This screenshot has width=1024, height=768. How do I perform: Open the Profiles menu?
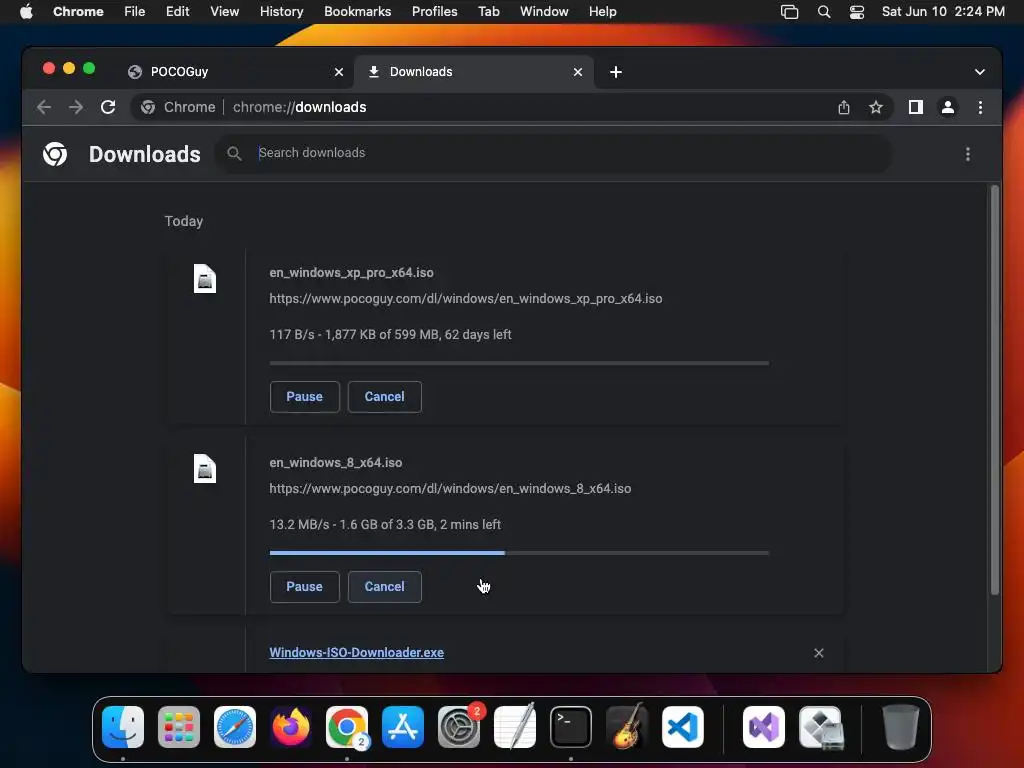(434, 12)
